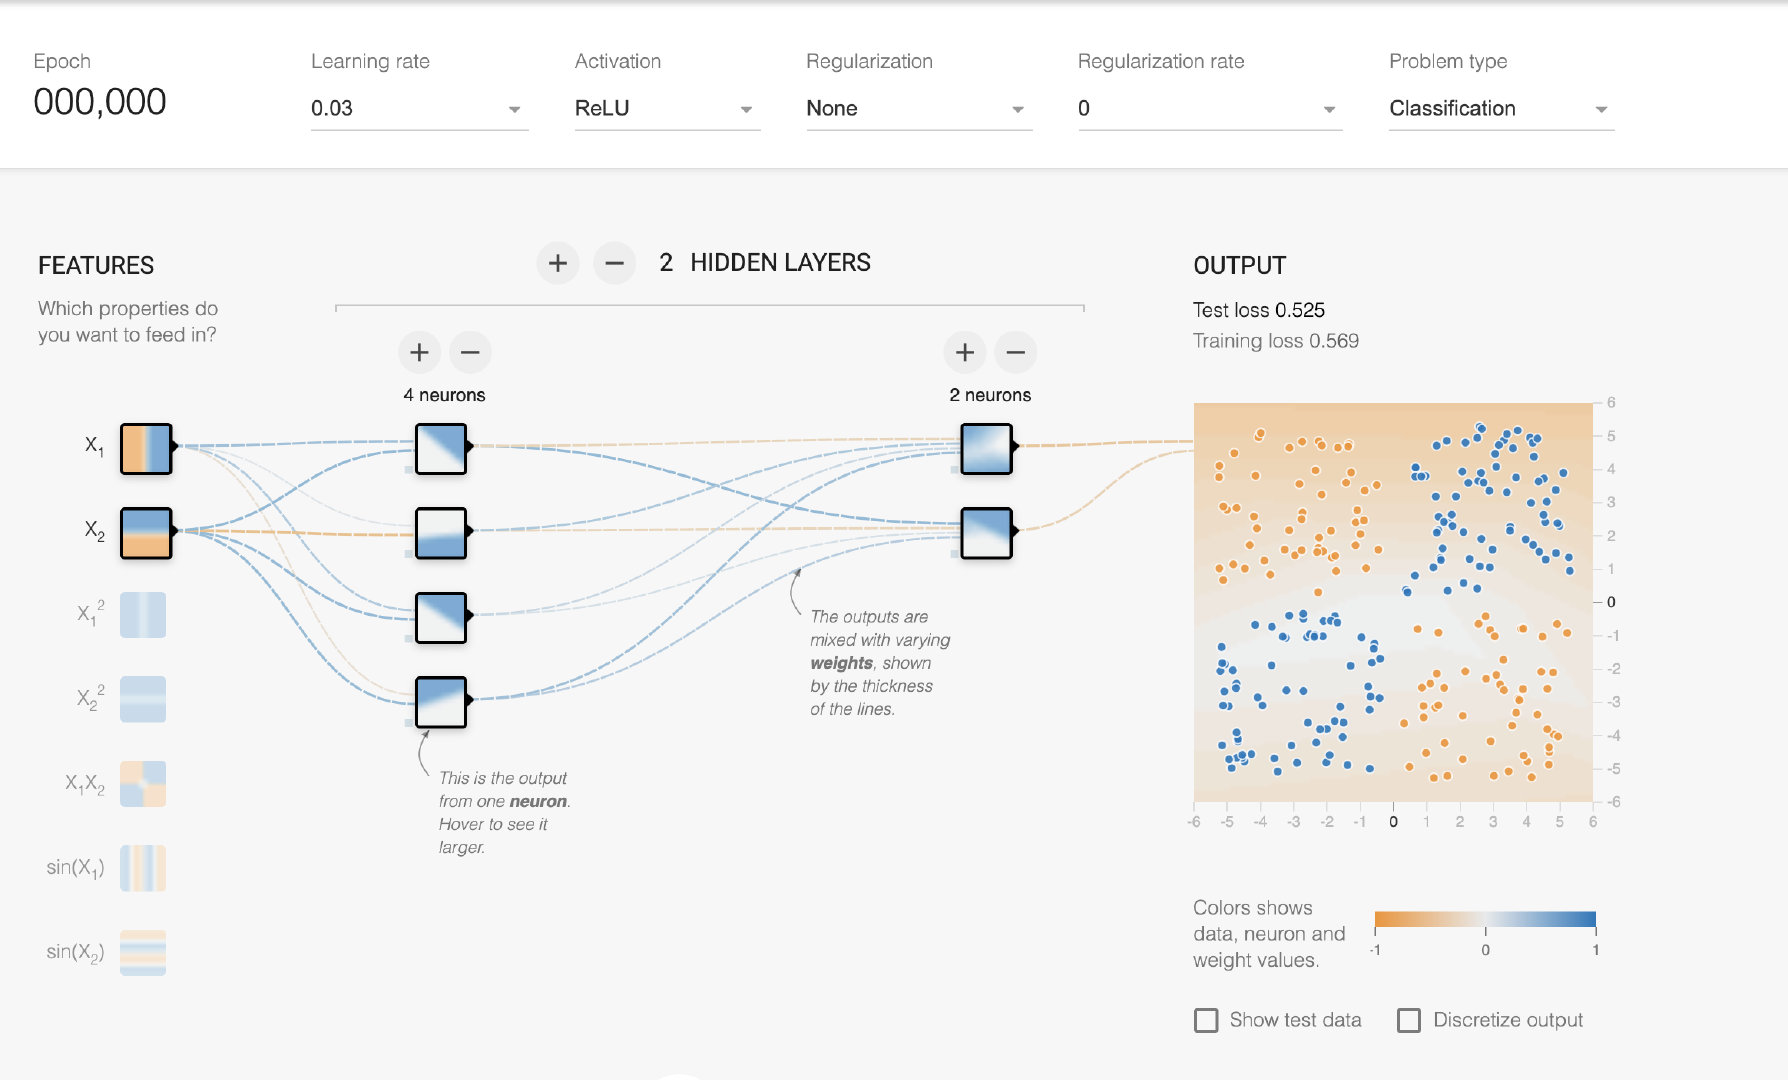Select third neuron in the first hidden layer
The width and height of the screenshot is (1788, 1080).
pos(441,617)
